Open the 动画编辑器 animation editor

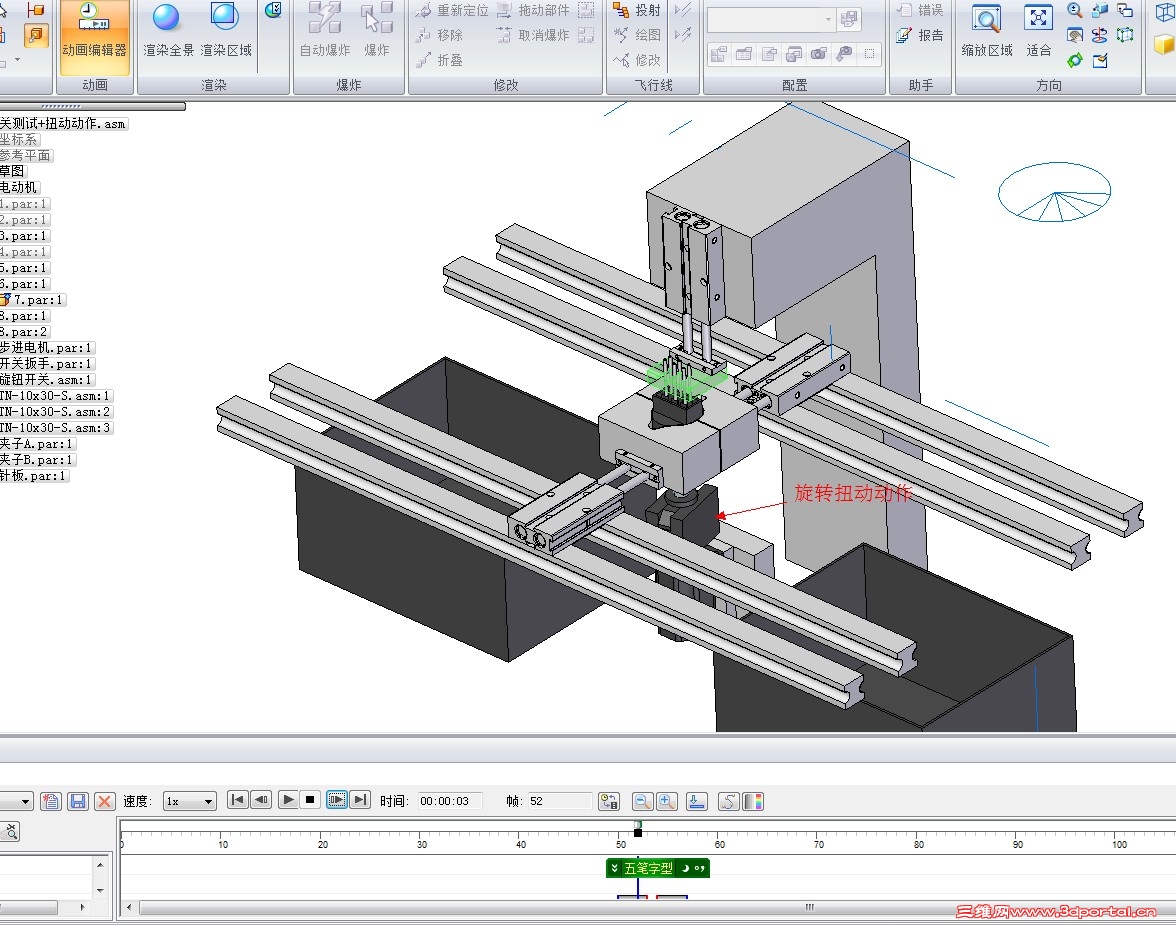click(94, 36)
